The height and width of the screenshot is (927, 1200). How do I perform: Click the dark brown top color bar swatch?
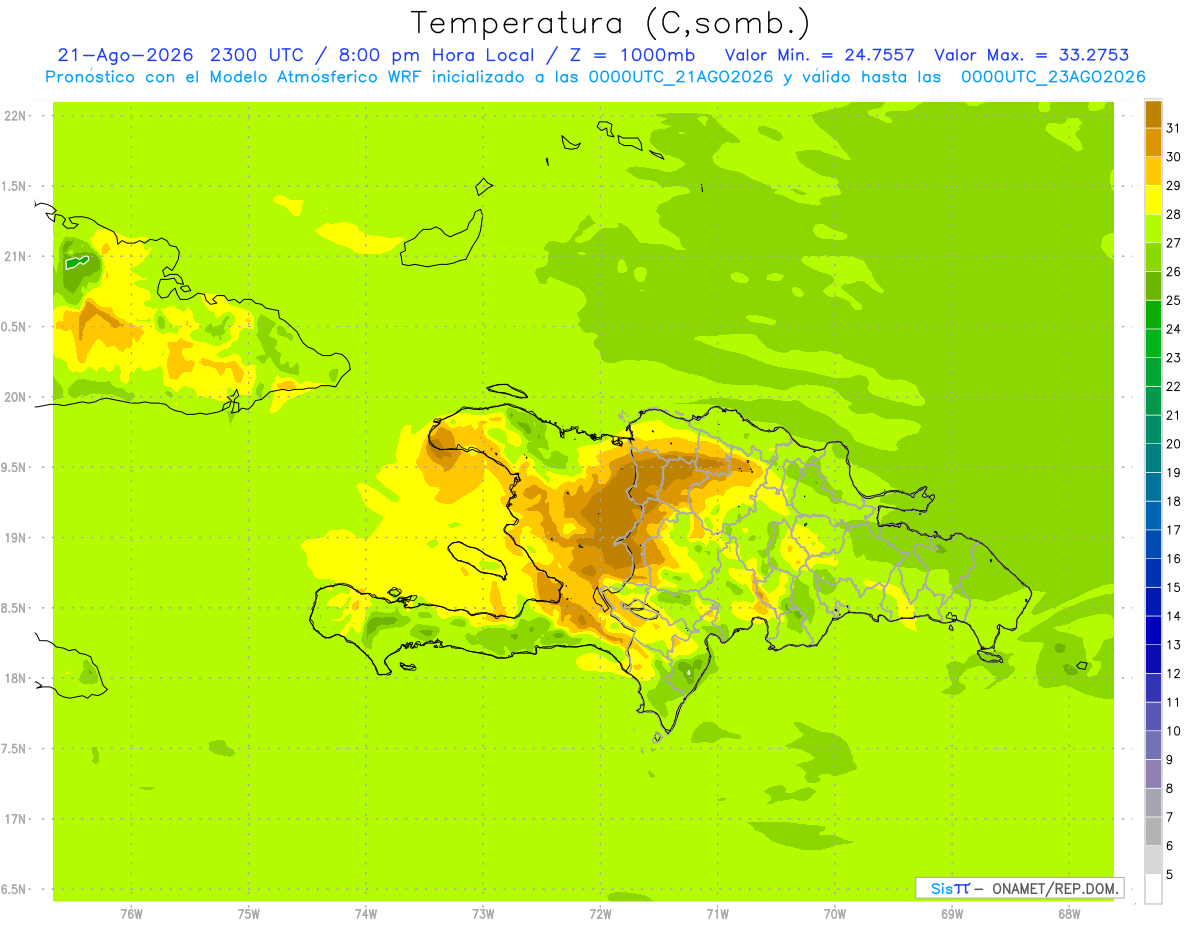click(1153, 114)
